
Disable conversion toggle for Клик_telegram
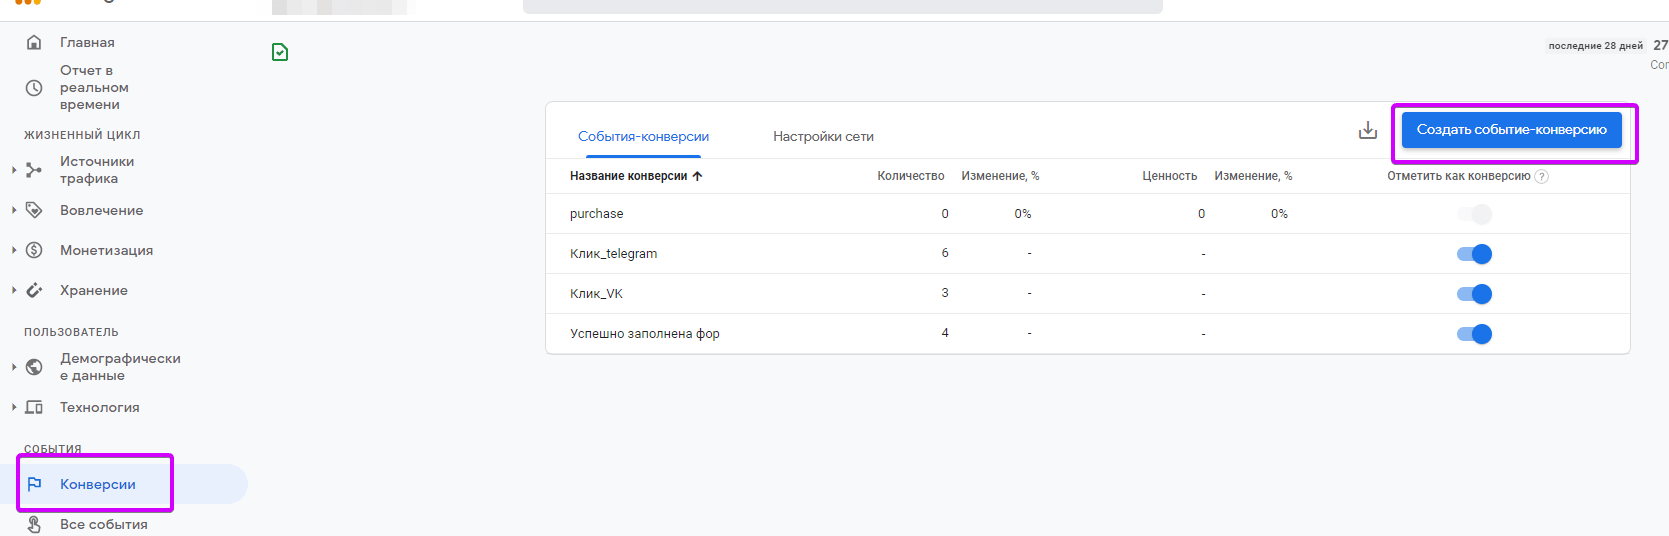(1474, 254)
